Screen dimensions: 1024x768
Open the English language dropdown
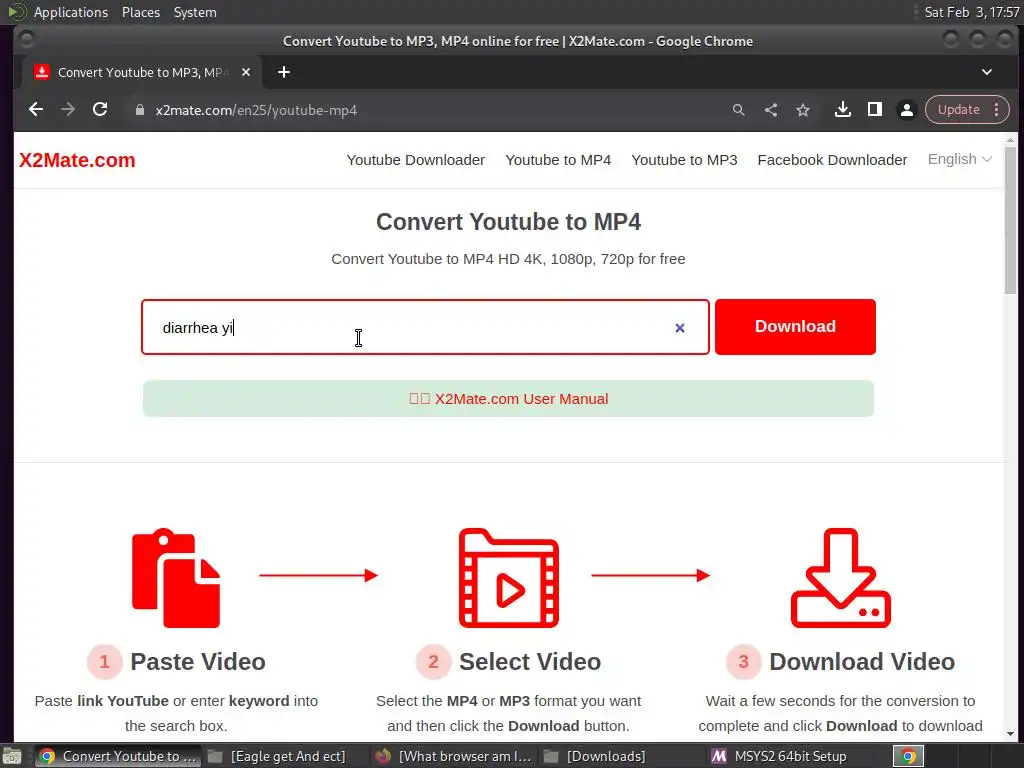959,159
